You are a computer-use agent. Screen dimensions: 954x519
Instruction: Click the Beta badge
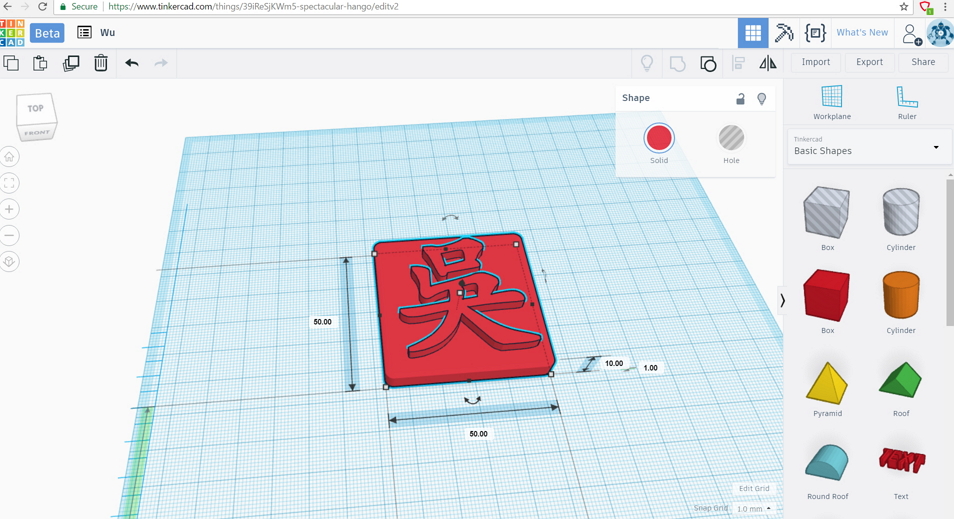point(47,33)
